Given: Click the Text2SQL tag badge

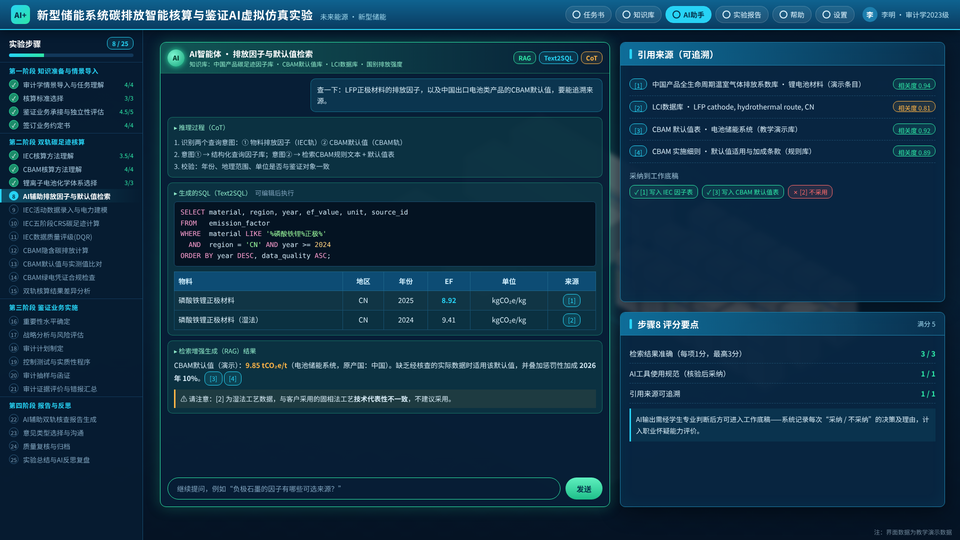Looking at the screenshot, I should coord(558,58).
